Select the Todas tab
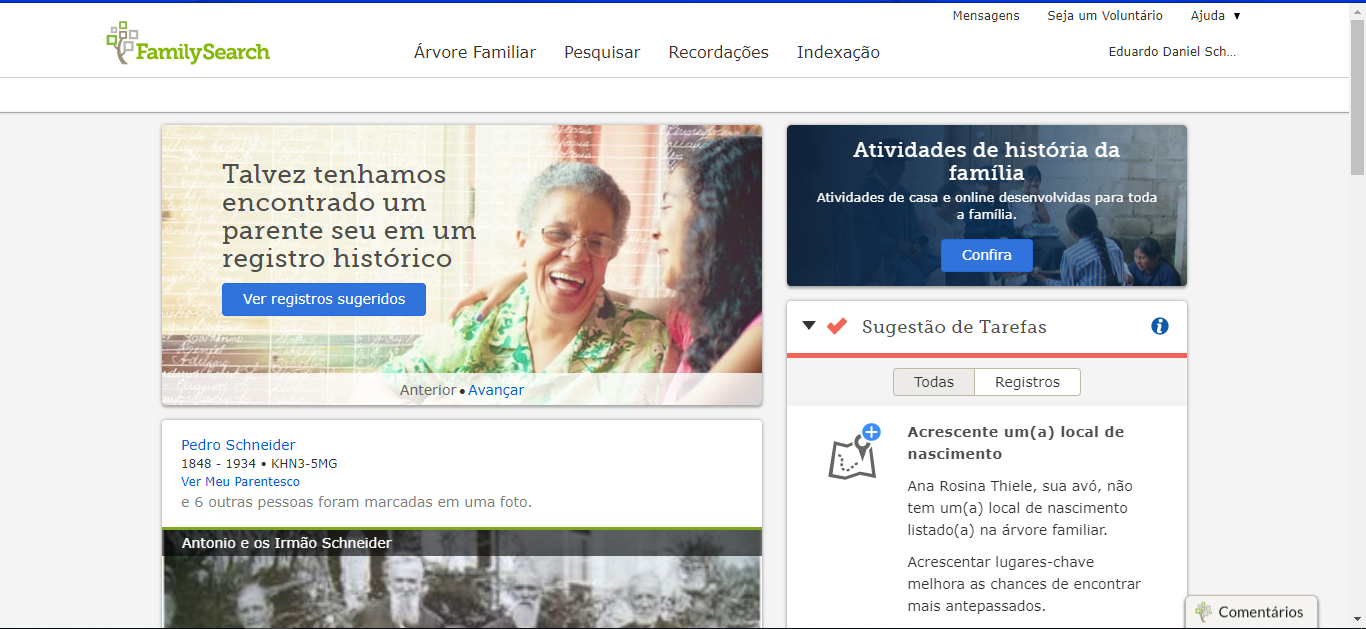 [x=934, y=382]
